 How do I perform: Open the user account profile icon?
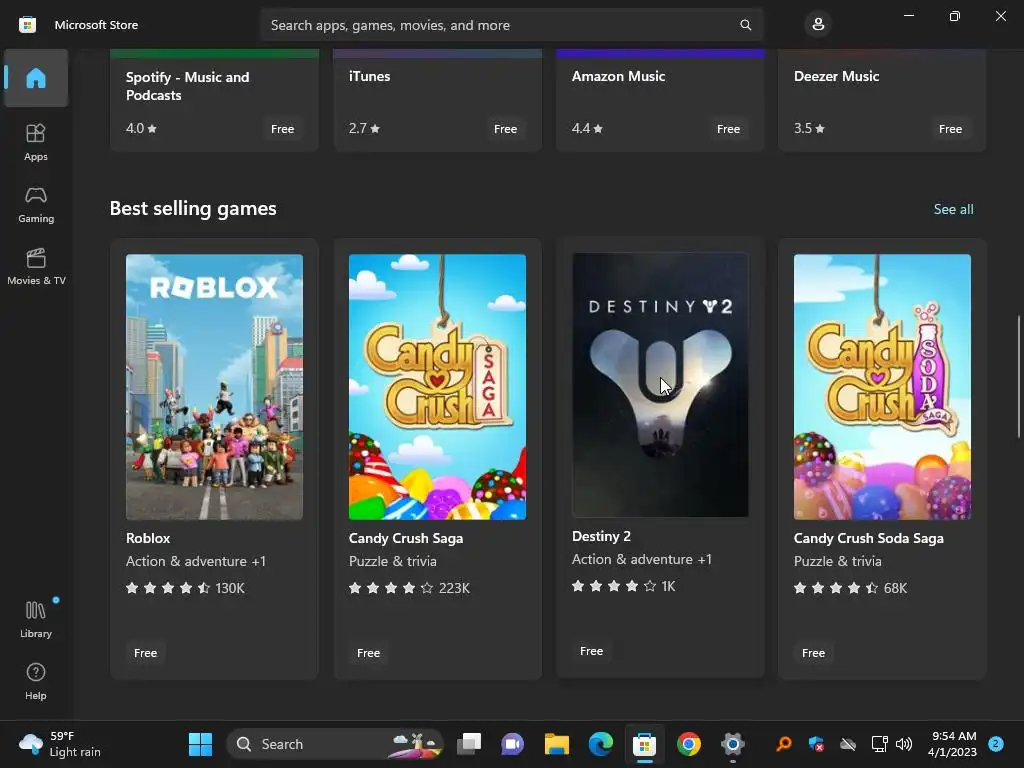tap(818, 25)
